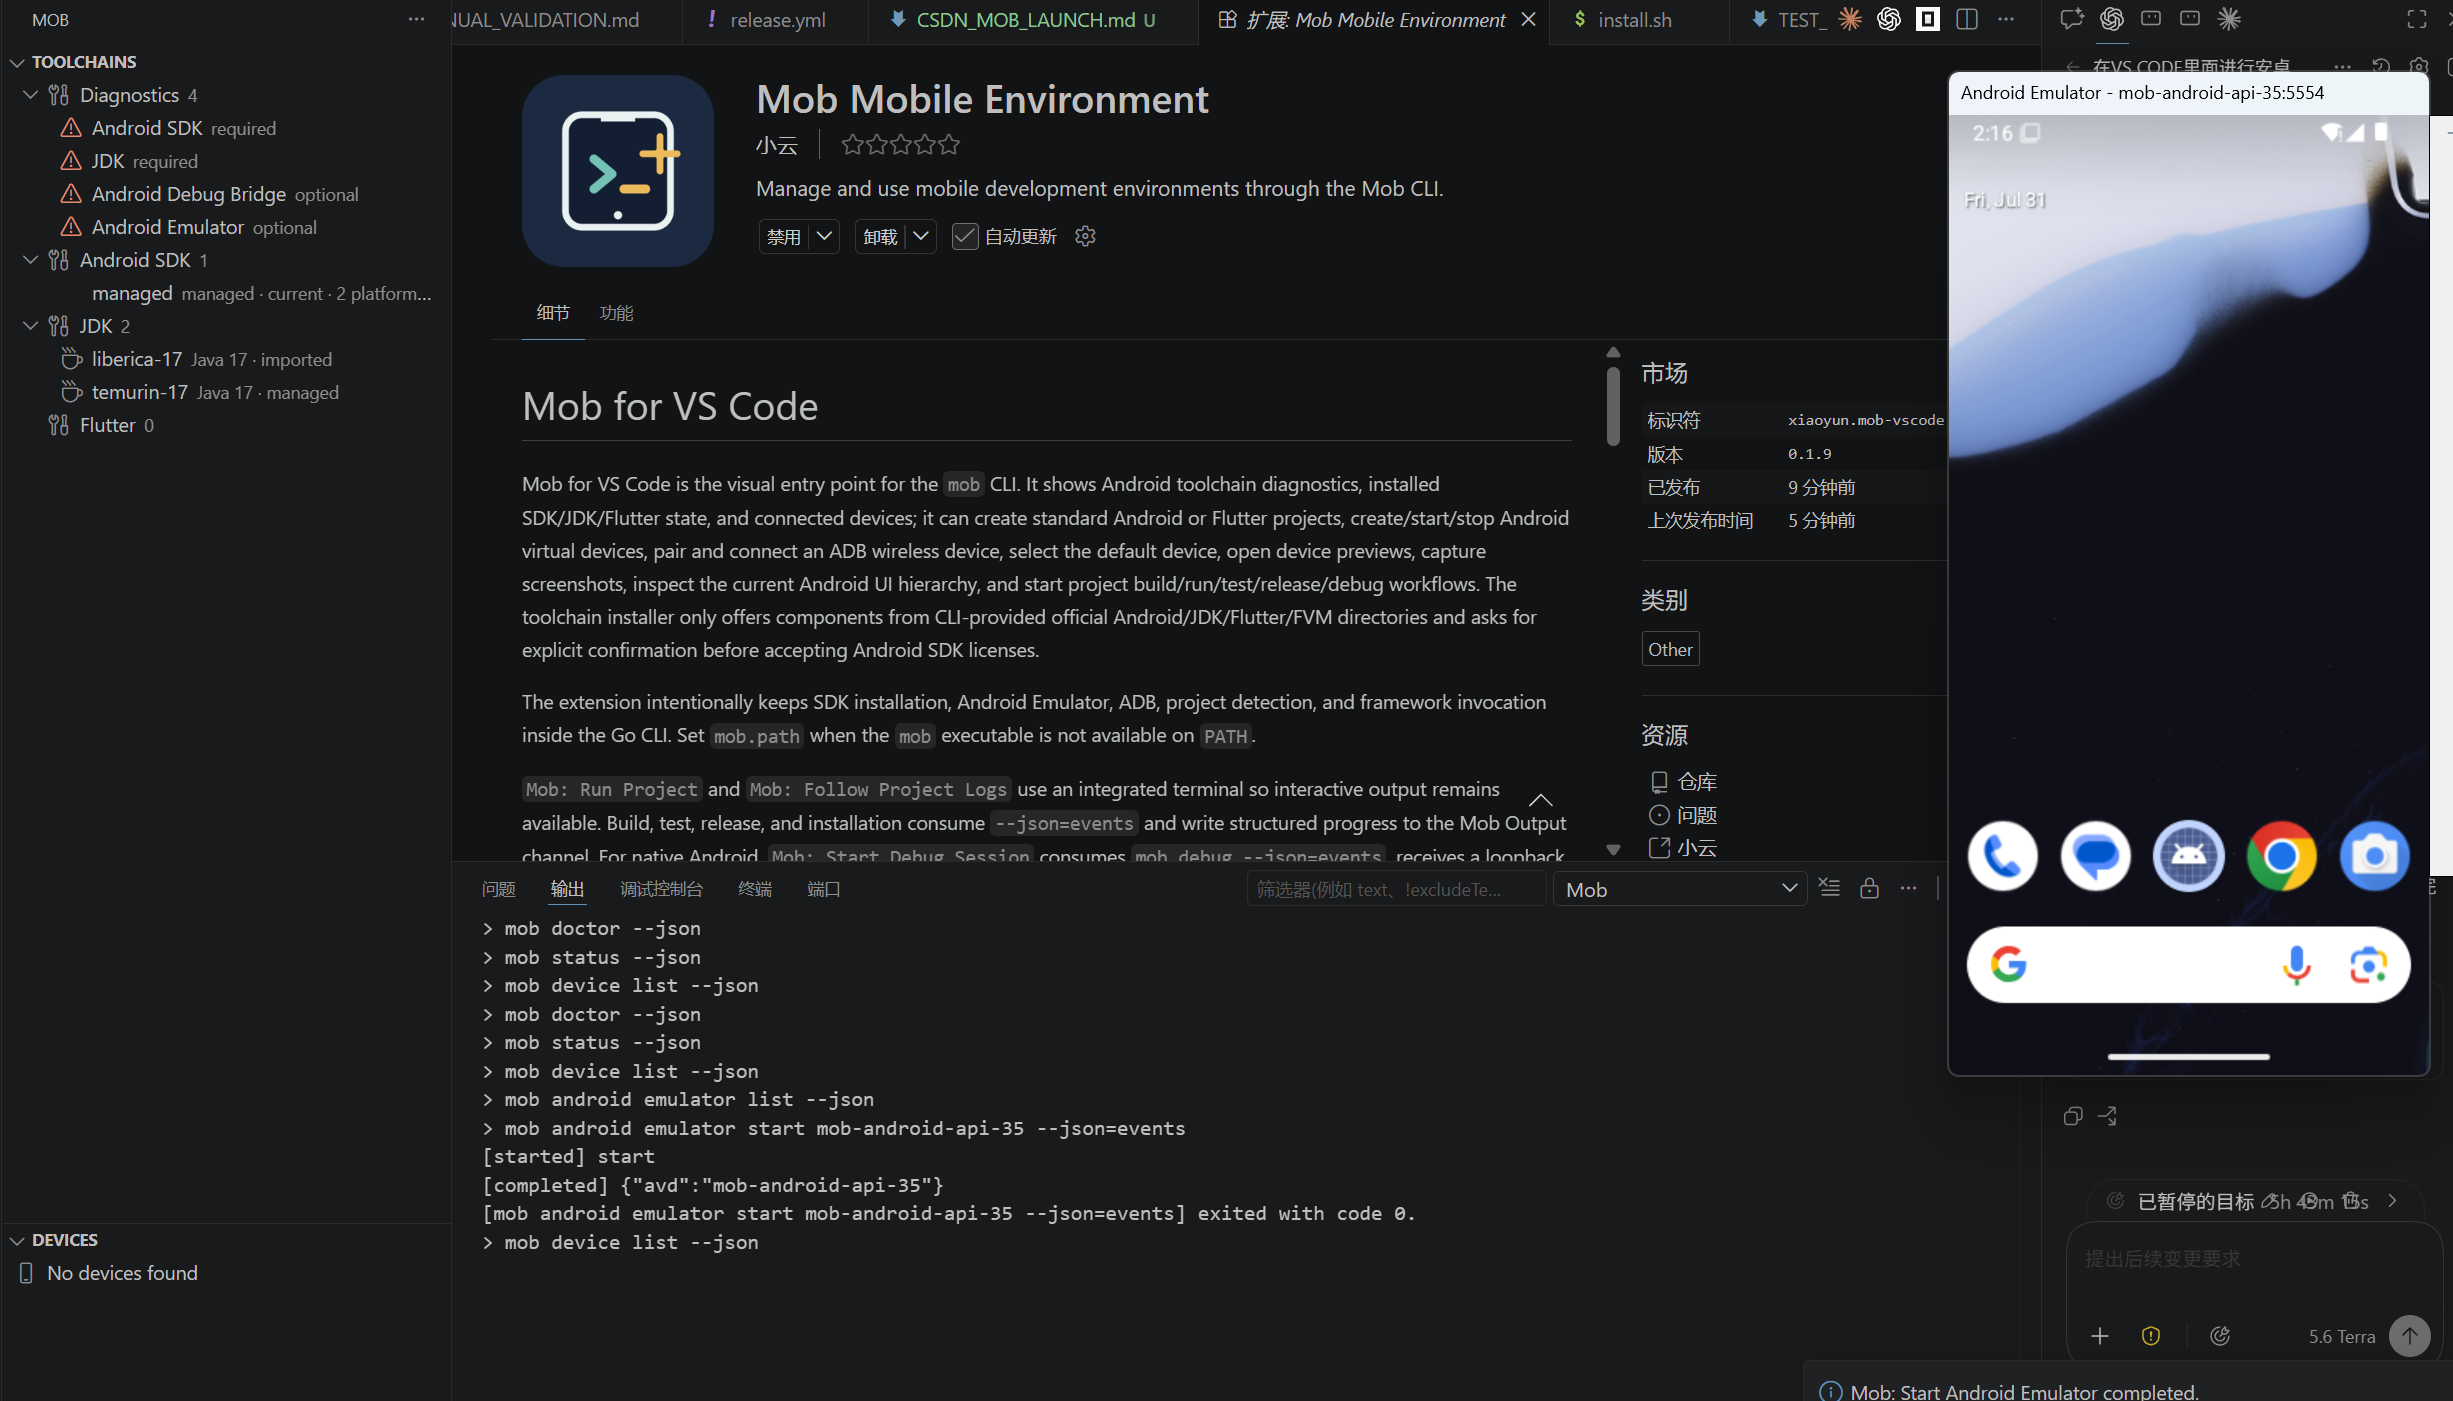Viewport: 2453px width, 1401px height.
Task: Switch to the 问题 panel tab
Action: (x=498, y=889)
